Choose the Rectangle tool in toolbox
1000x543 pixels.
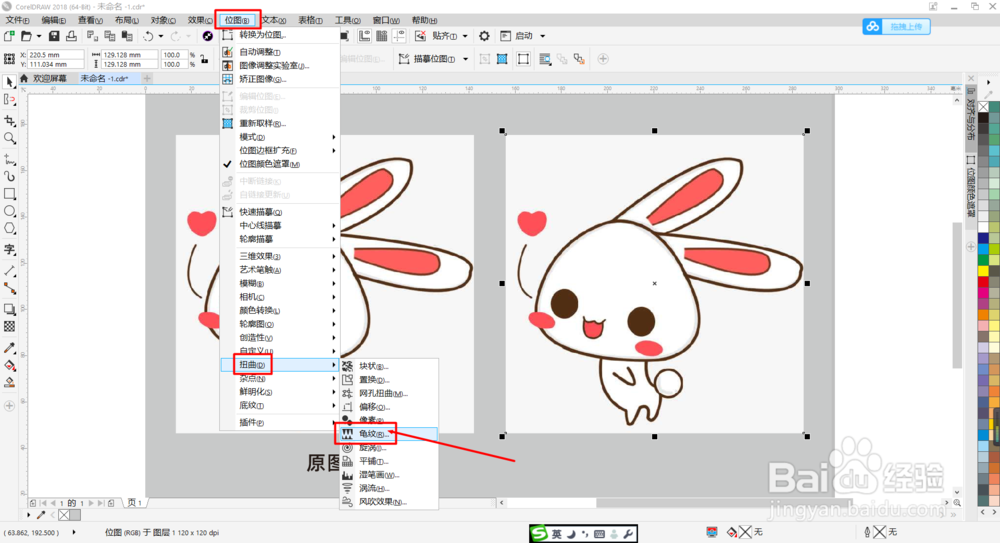pos(10,193)
